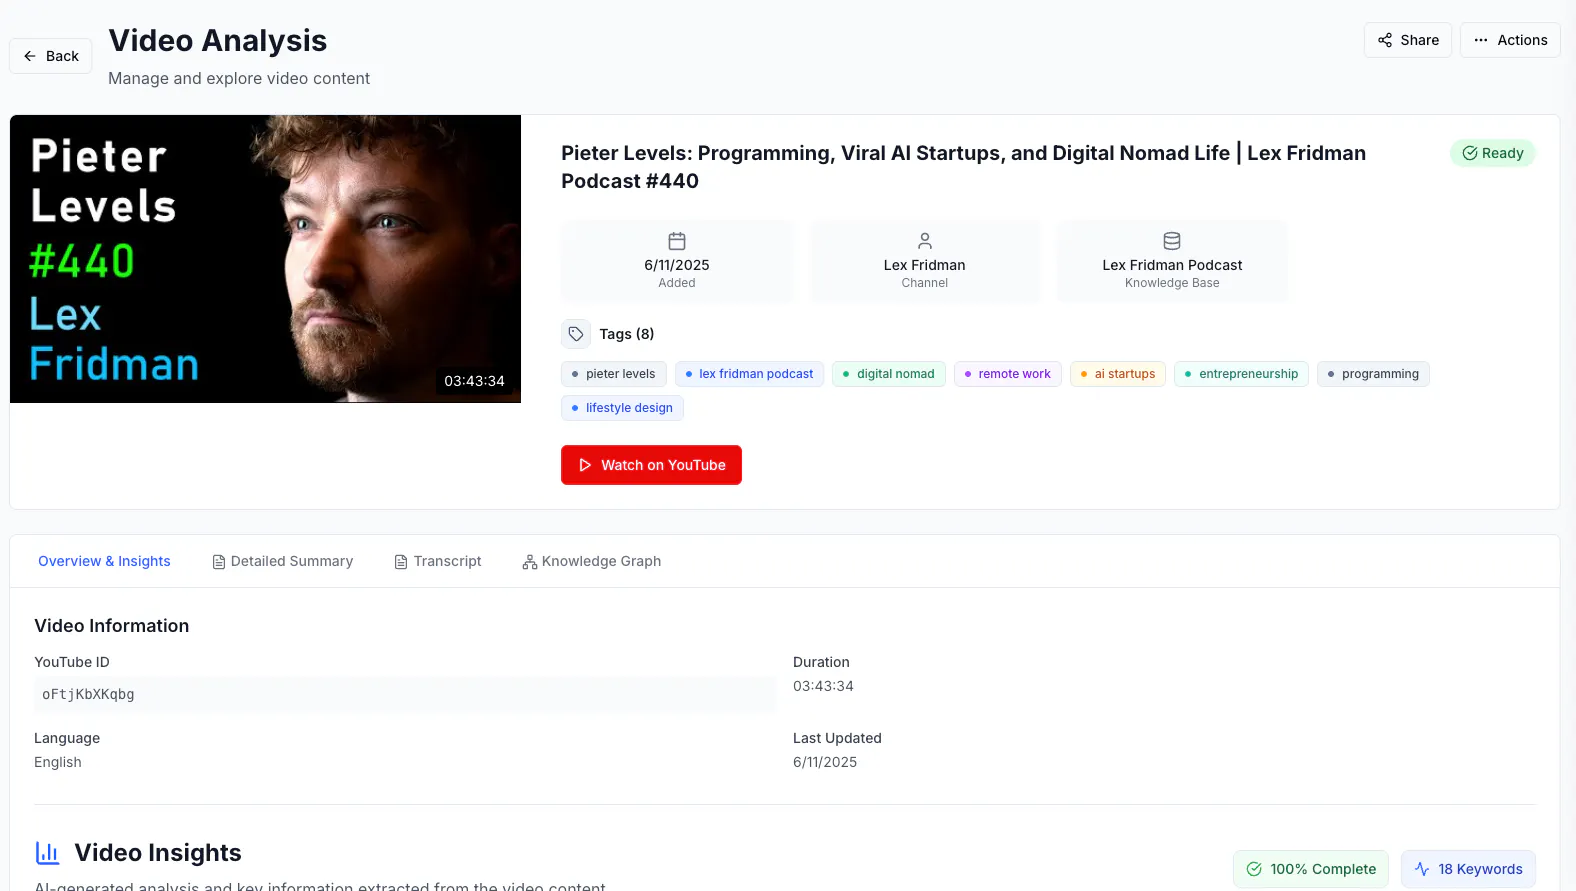Click the person icon above Lex Fridman Channel
1576x891 pixels.
pyautogui.click(x=925, y=241)
